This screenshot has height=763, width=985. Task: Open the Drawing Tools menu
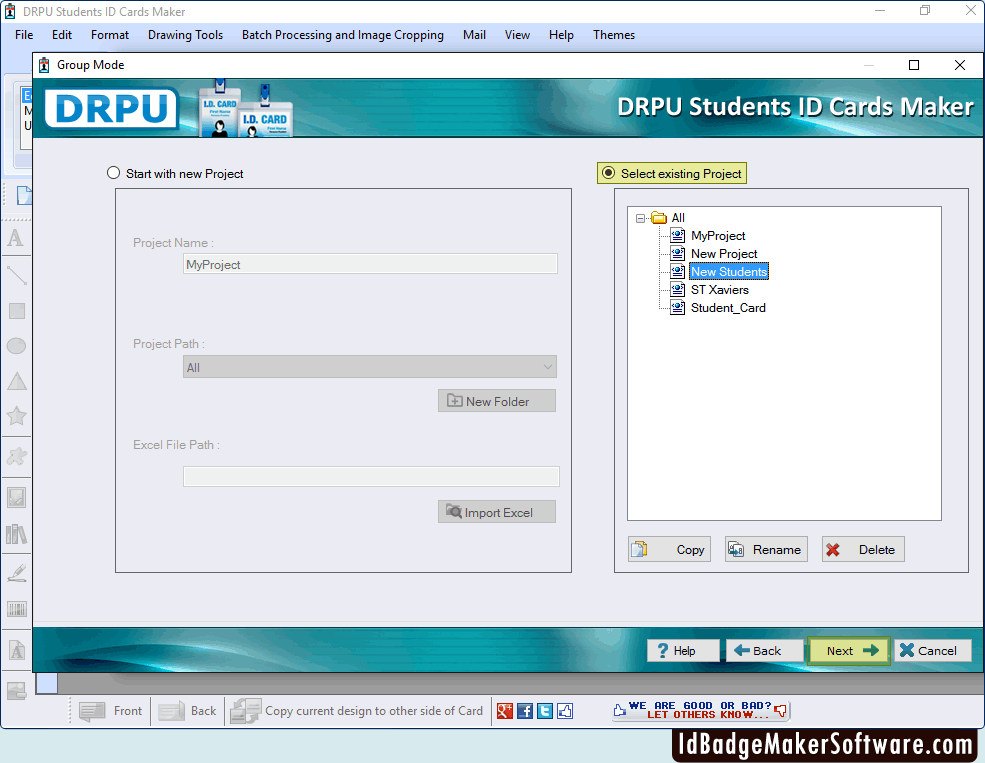(185, 35)
